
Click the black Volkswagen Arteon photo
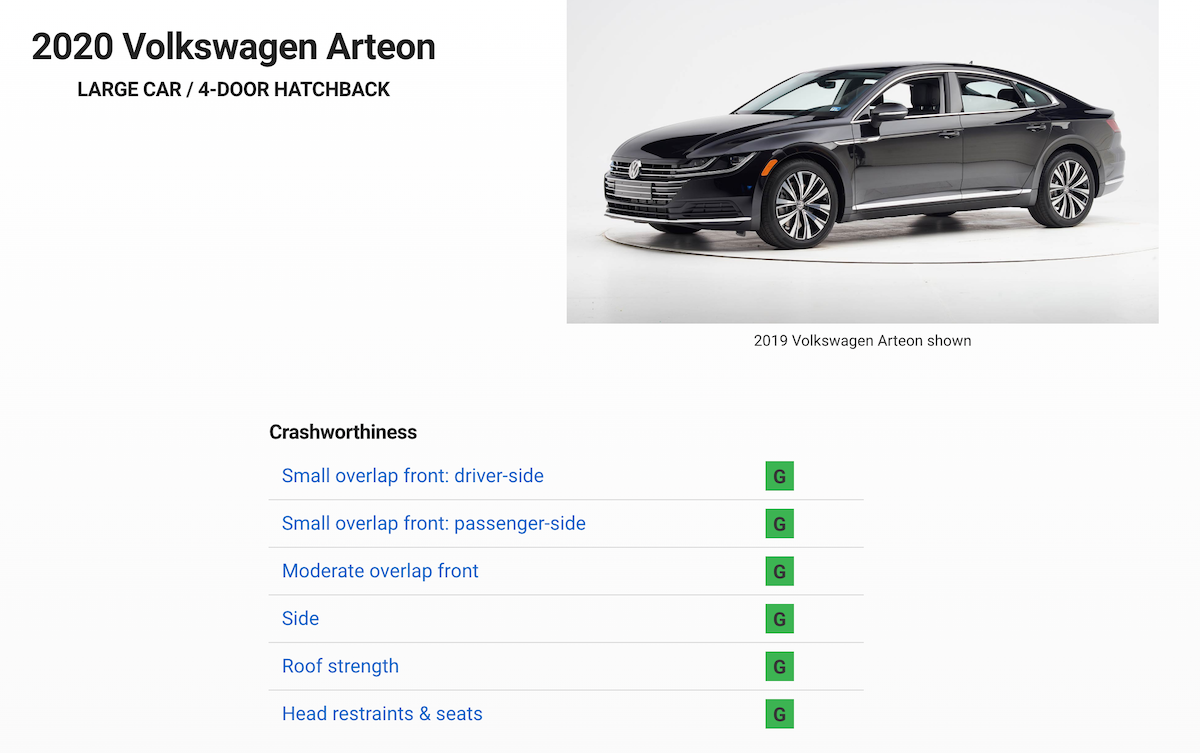pos(862,161)
